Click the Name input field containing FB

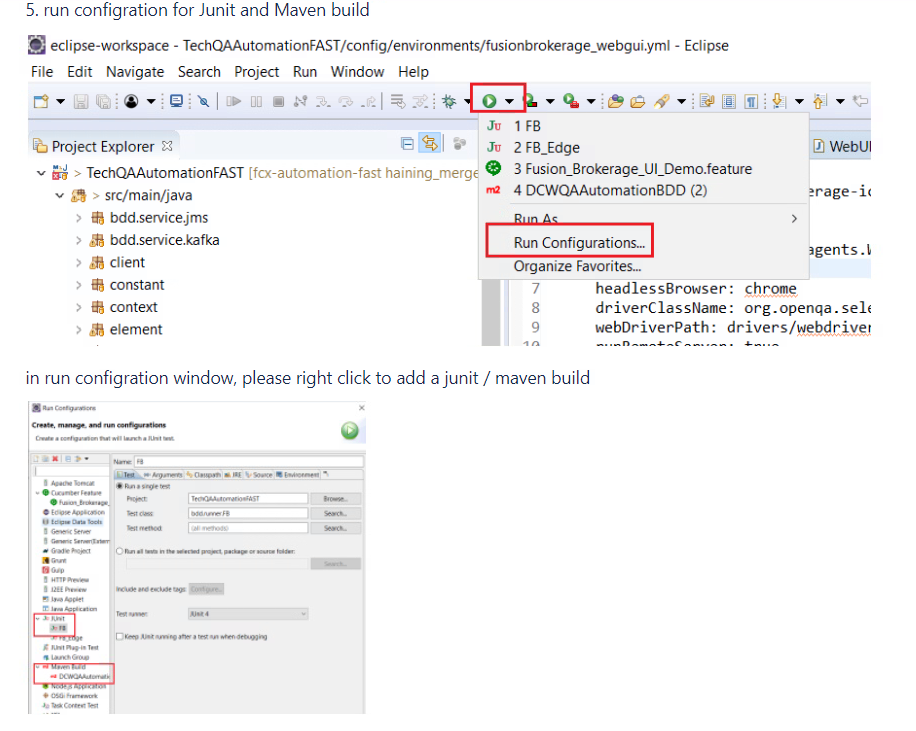(x=249, y=462)
